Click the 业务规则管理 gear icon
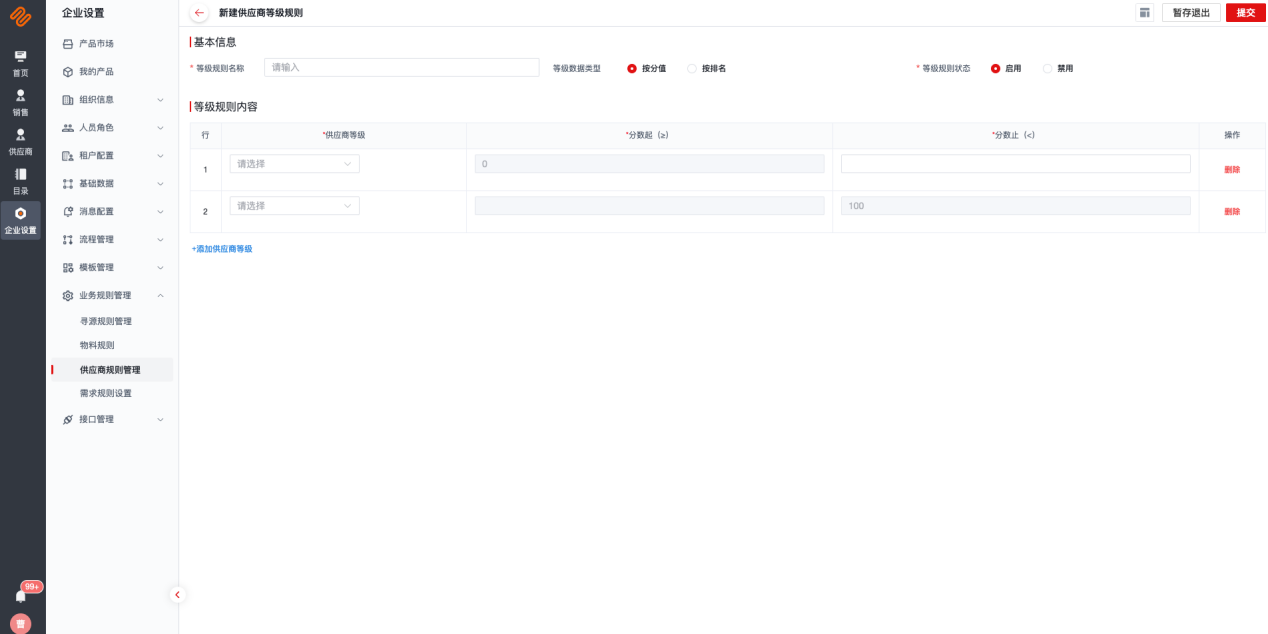 pos(68,296)
